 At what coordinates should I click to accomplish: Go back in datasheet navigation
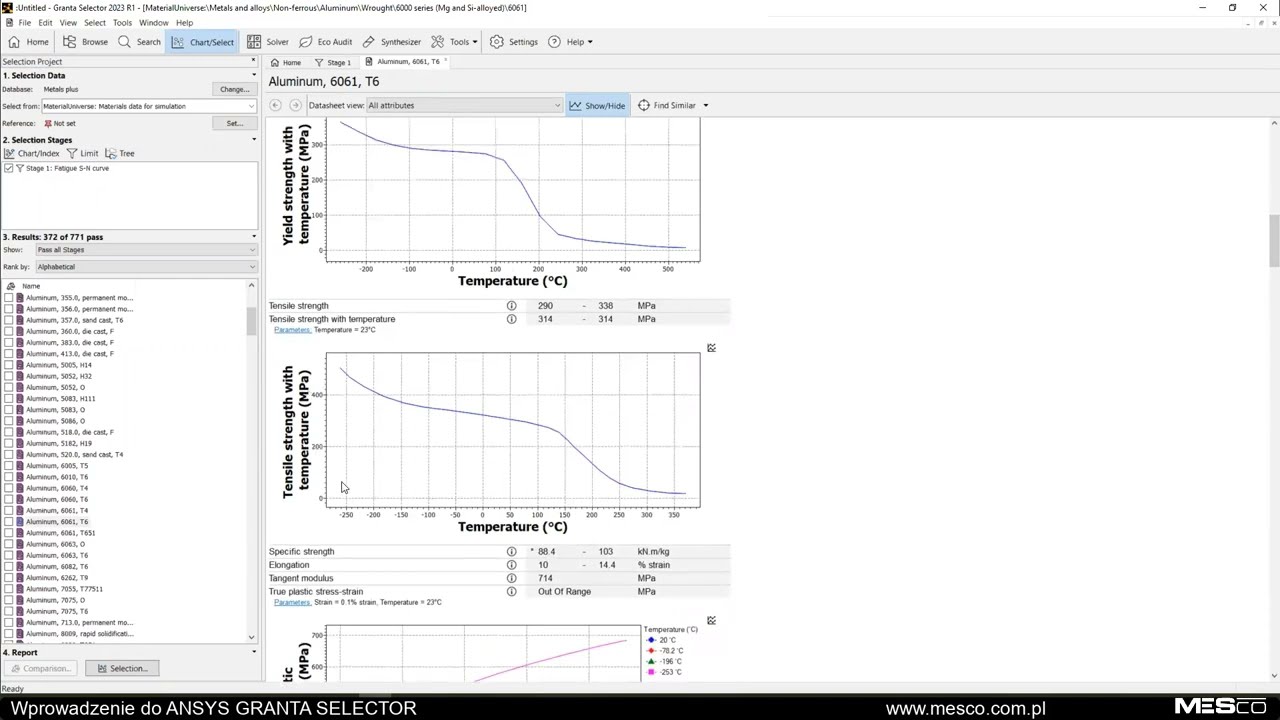pyautogui.click(x=276, y=105)
